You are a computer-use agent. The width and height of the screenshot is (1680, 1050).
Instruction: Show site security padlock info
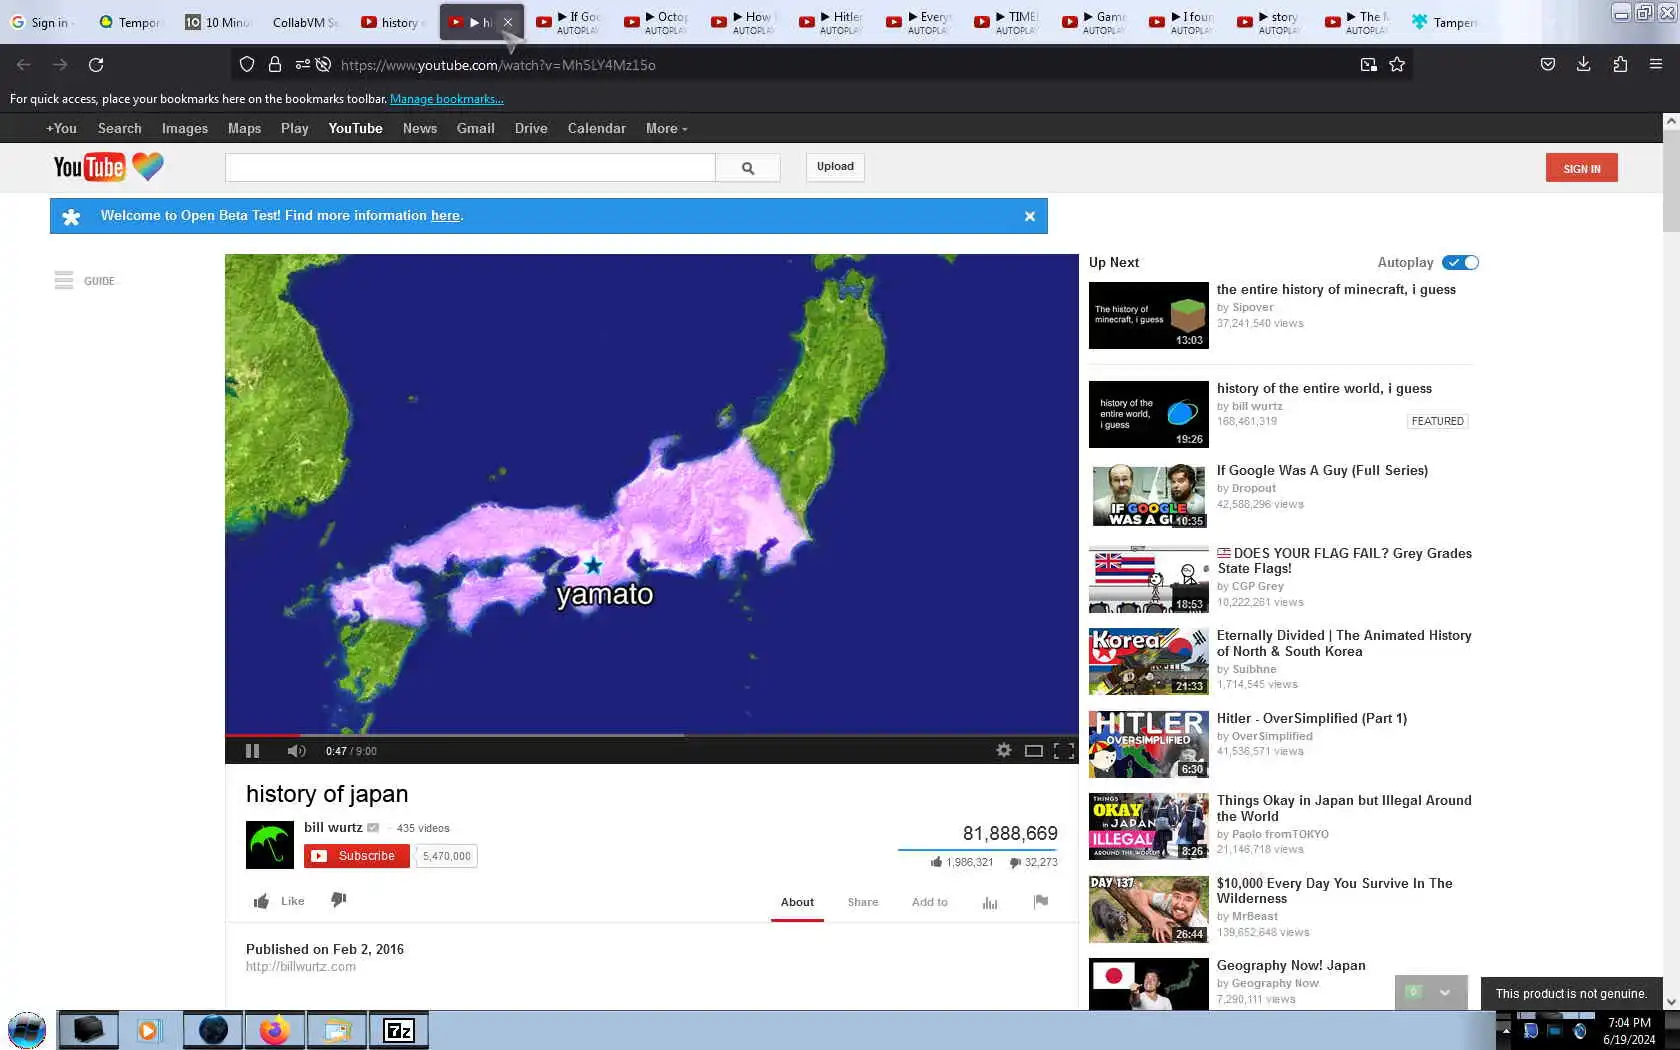274,65
